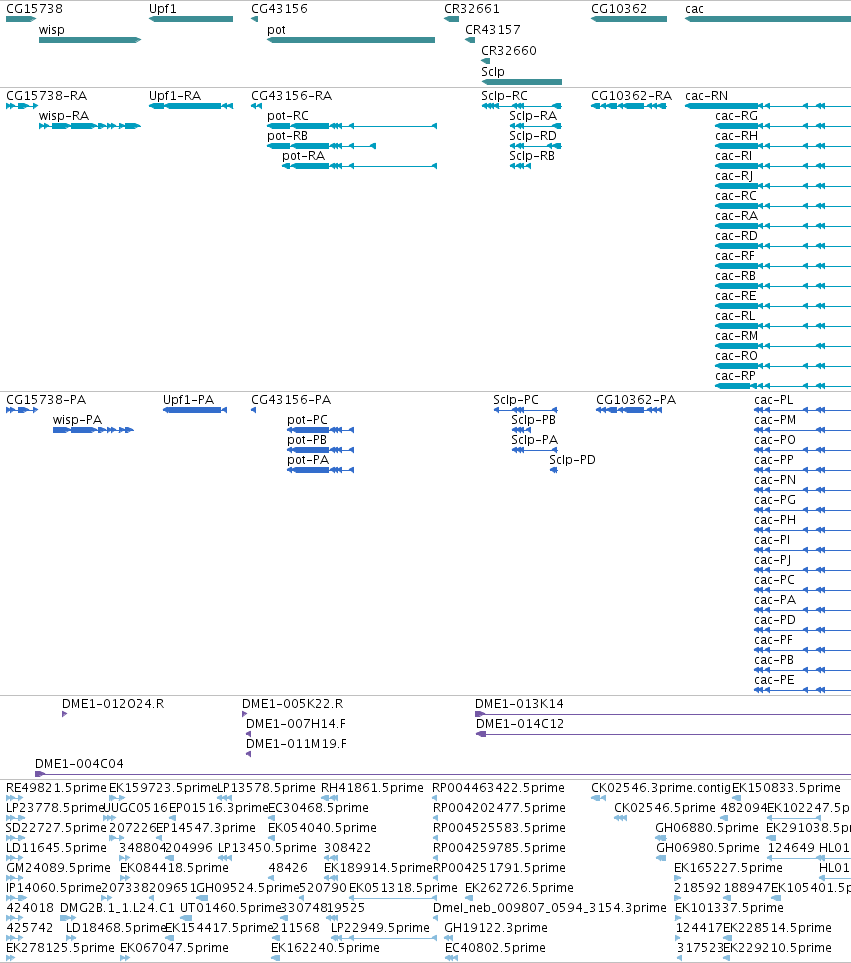Click the pot-PA protein glyph
851x963 pixels.
tap(321, 470)
